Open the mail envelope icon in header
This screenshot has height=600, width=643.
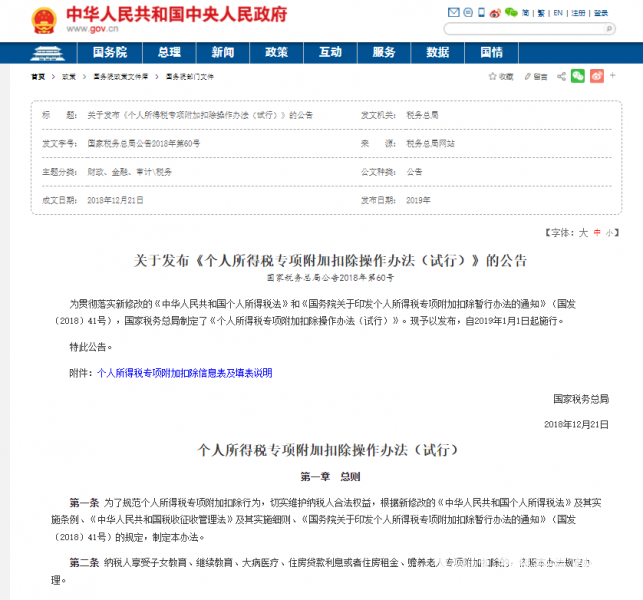pos(454,12)
